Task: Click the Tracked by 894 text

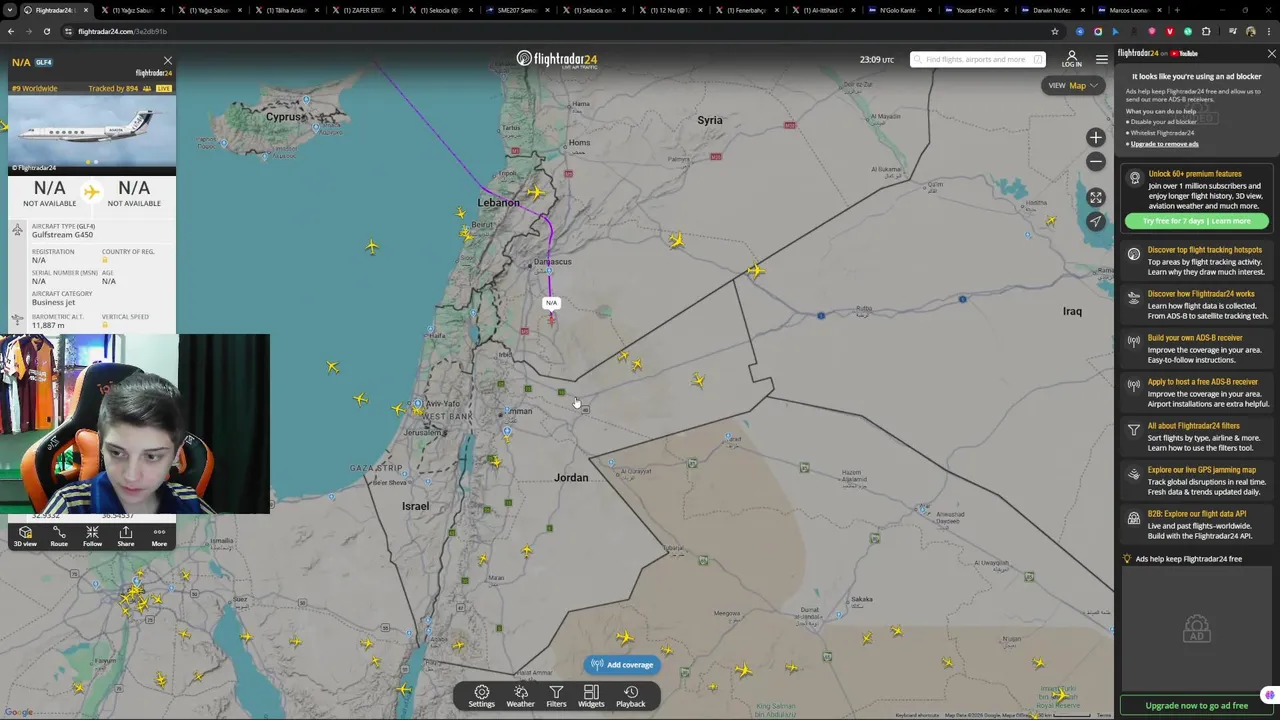Action: (113, 88)
